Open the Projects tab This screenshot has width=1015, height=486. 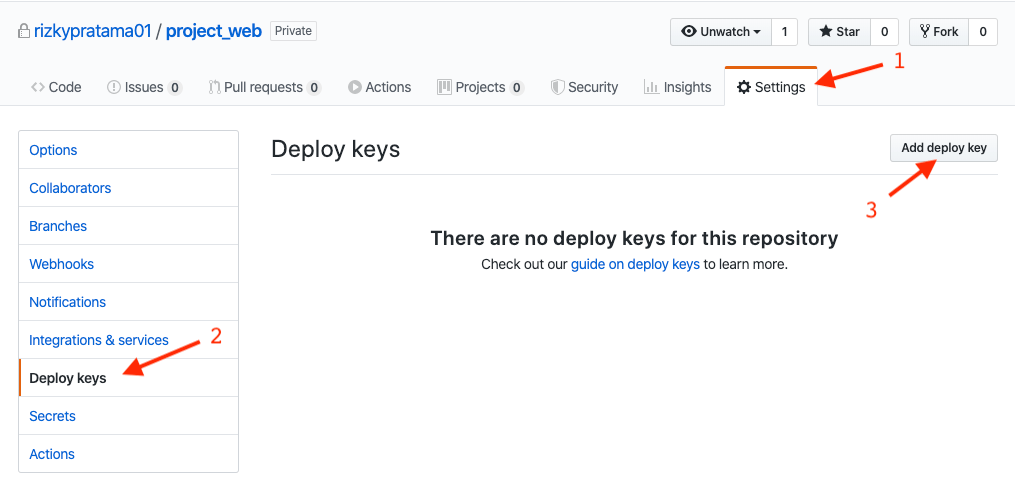481,87
